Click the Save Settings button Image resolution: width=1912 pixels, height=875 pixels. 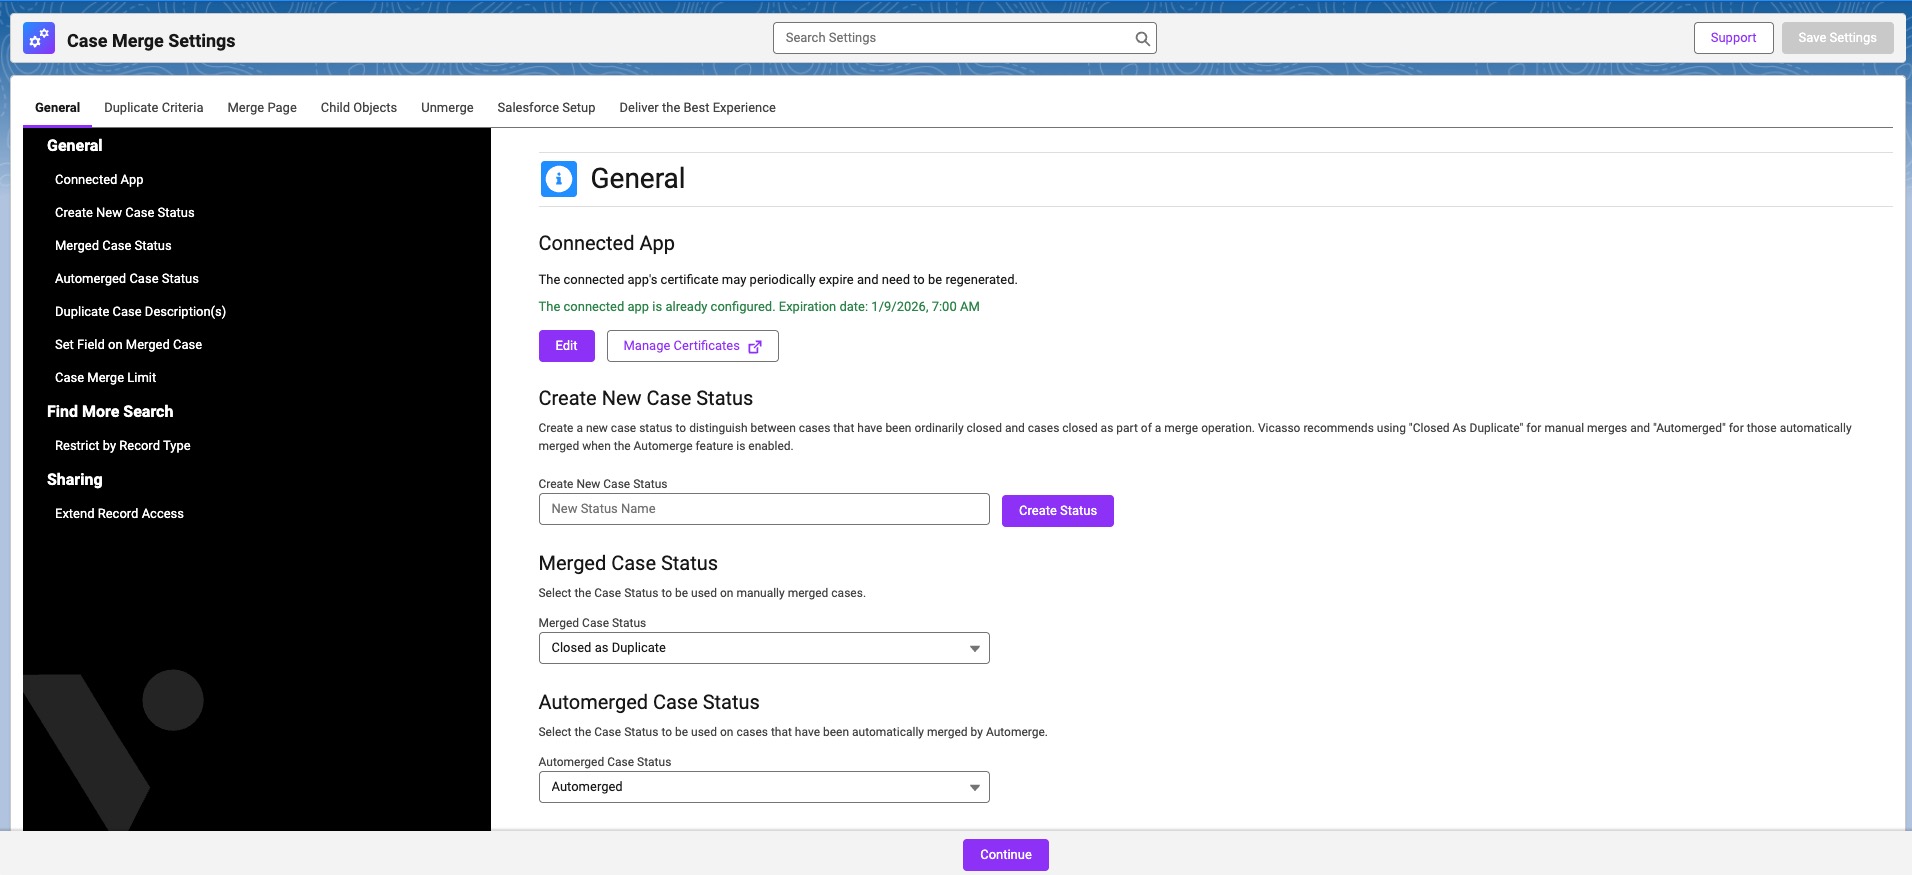[1837, 38]
